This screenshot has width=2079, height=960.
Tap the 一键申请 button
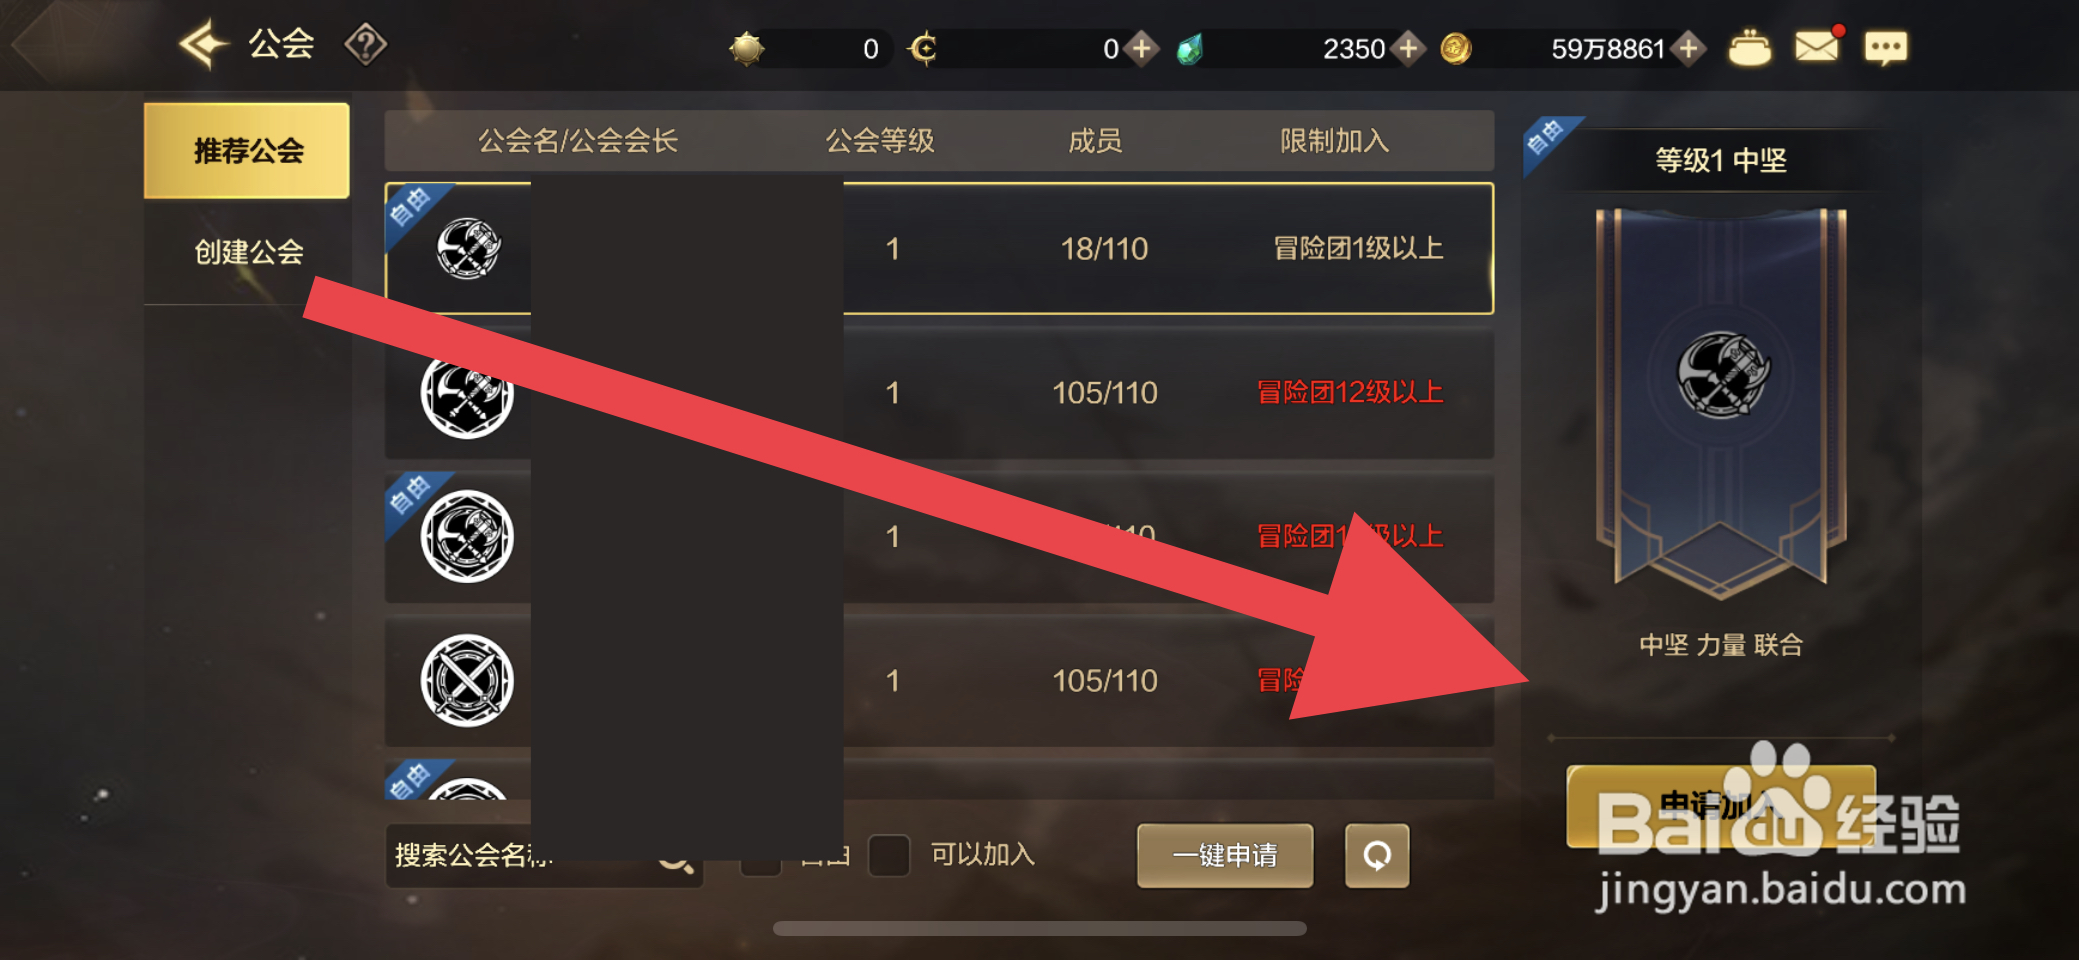click(x=1225, y=855)
